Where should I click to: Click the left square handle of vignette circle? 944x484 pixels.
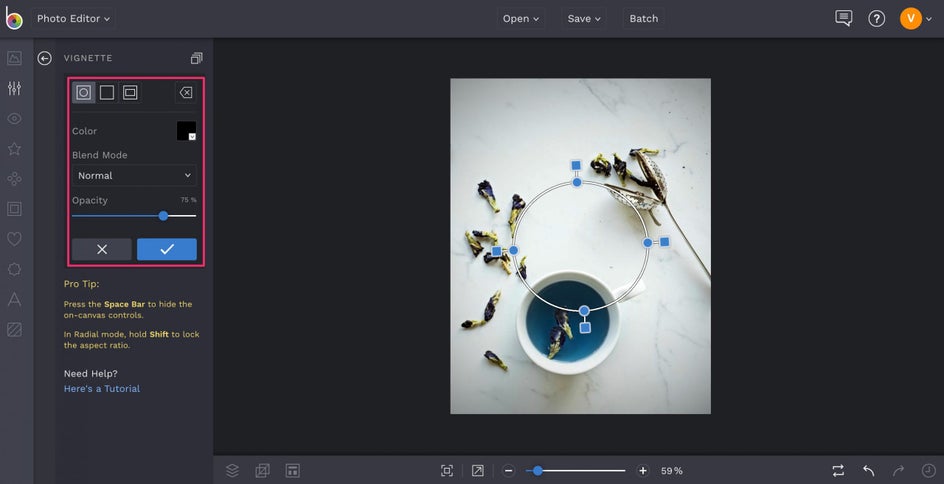[x=496, y=251]
